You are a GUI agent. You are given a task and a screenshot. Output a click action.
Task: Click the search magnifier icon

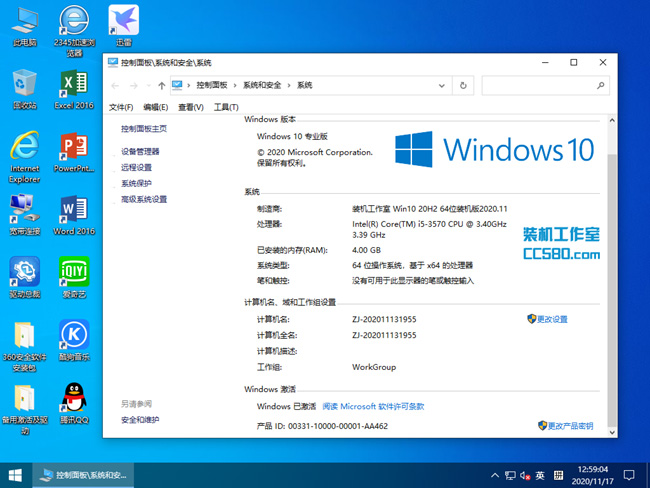600,85
